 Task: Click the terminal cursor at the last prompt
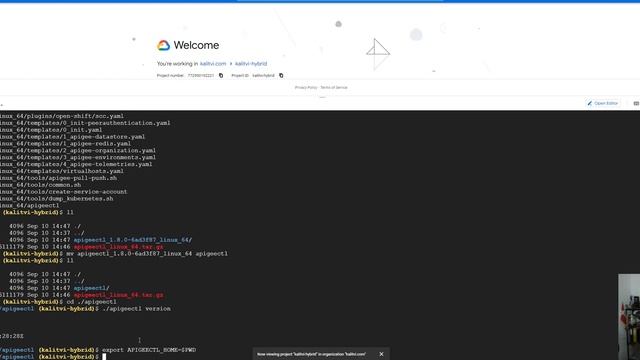click(104, 357)
